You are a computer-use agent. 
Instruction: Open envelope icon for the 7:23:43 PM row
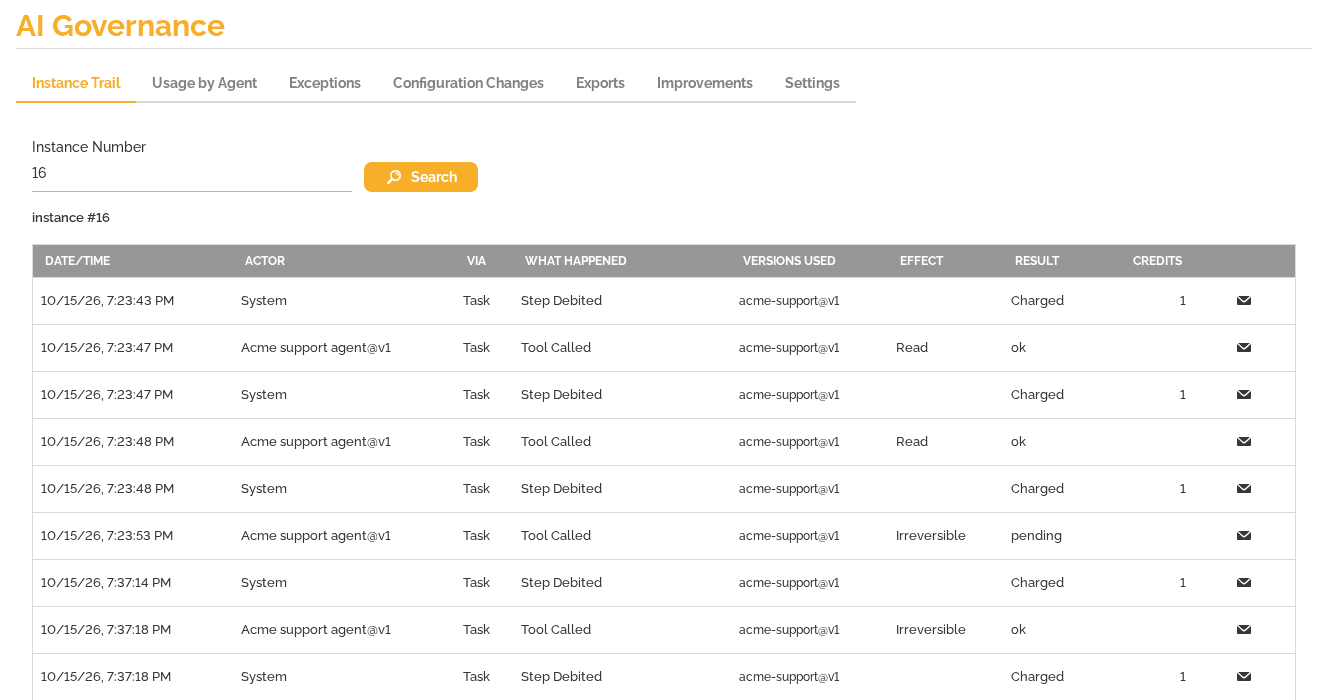click(1244, 301)
